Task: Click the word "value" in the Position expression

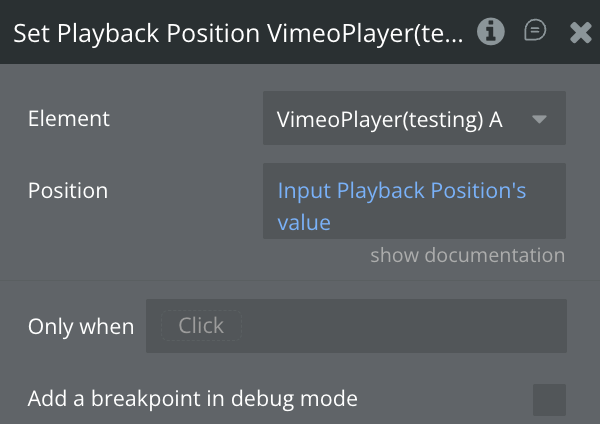Action: coord(304,222)
